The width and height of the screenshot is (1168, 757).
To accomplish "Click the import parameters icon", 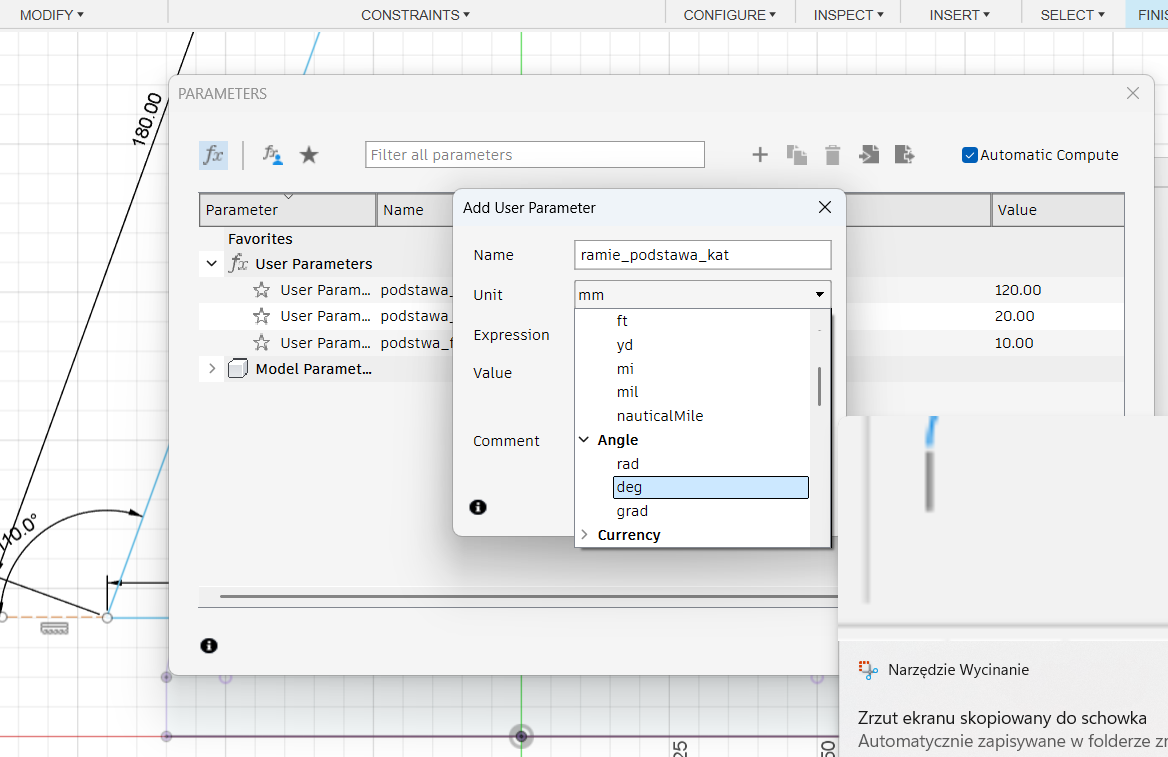I will point(869,155).
